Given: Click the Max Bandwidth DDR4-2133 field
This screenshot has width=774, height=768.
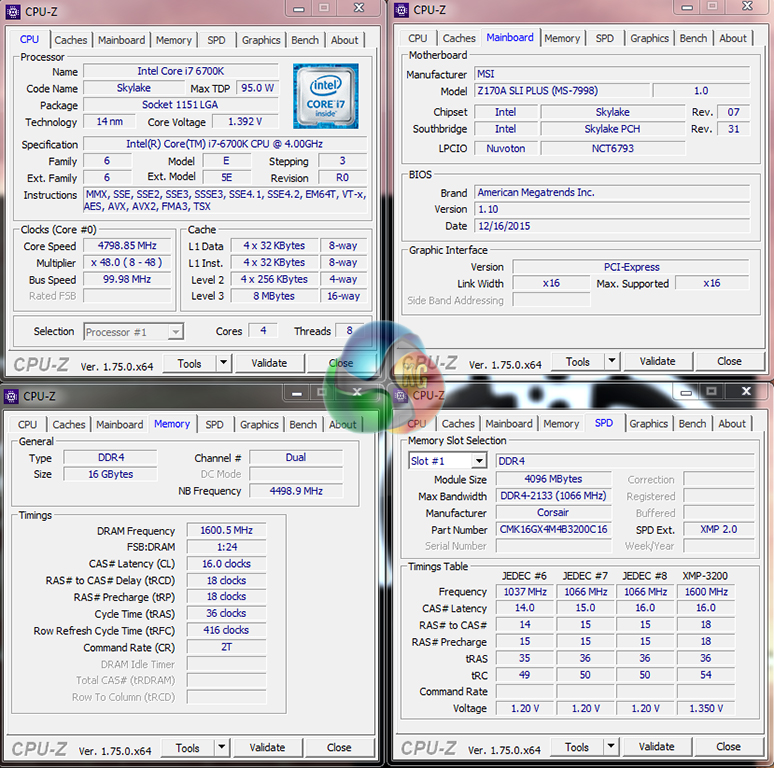Looking at the screenshot, I should 553,496.
